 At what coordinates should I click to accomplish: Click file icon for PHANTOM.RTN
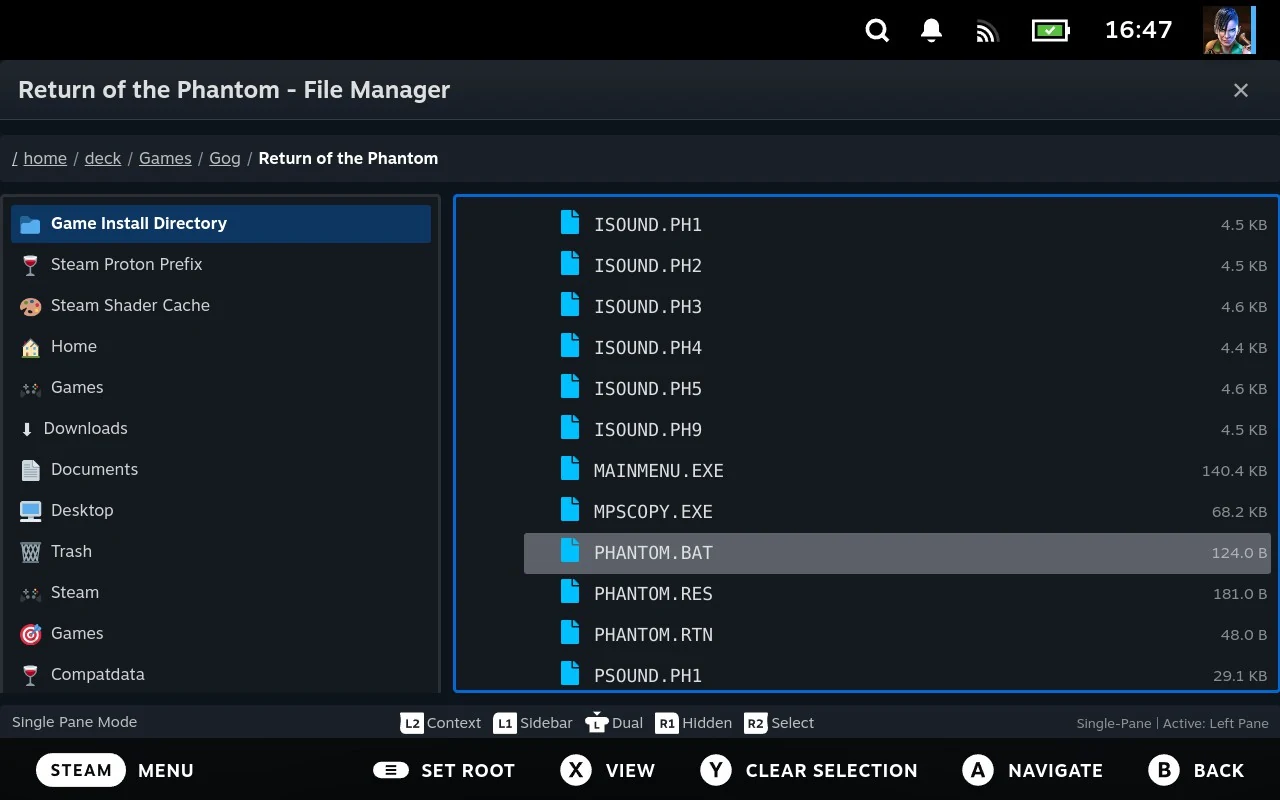click(x=570, y=634)
